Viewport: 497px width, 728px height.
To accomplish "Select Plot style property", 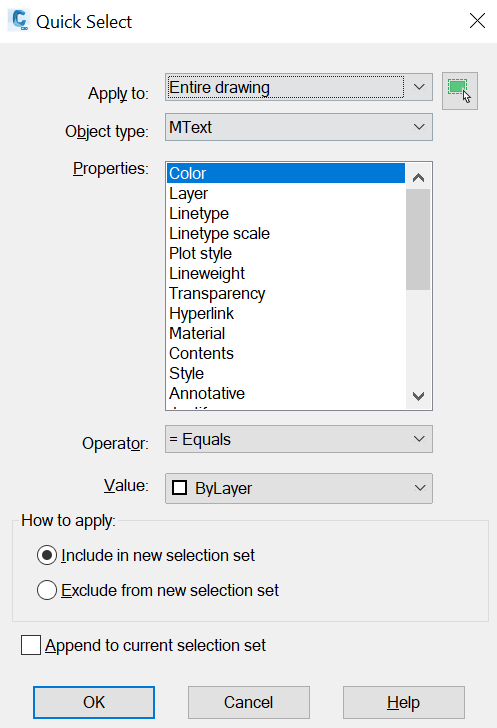I will (x=286, y=253).
